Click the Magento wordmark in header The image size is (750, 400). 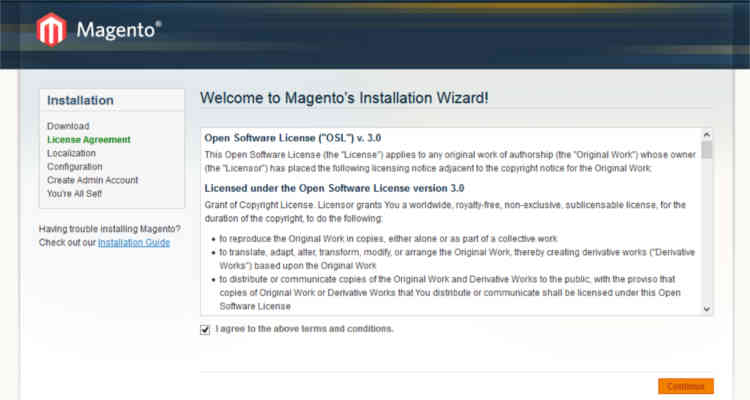[119, 30]
